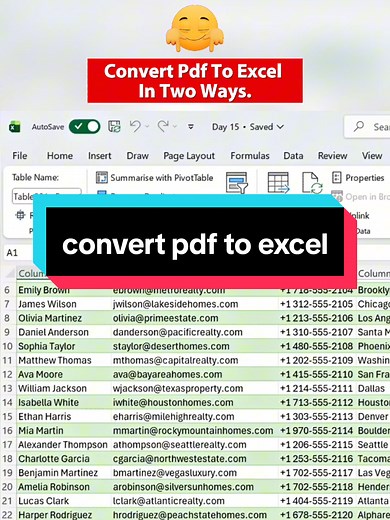Select email mmartin@rockymountainhomes.com
The image size is (390, 520).
coord(193,430)
